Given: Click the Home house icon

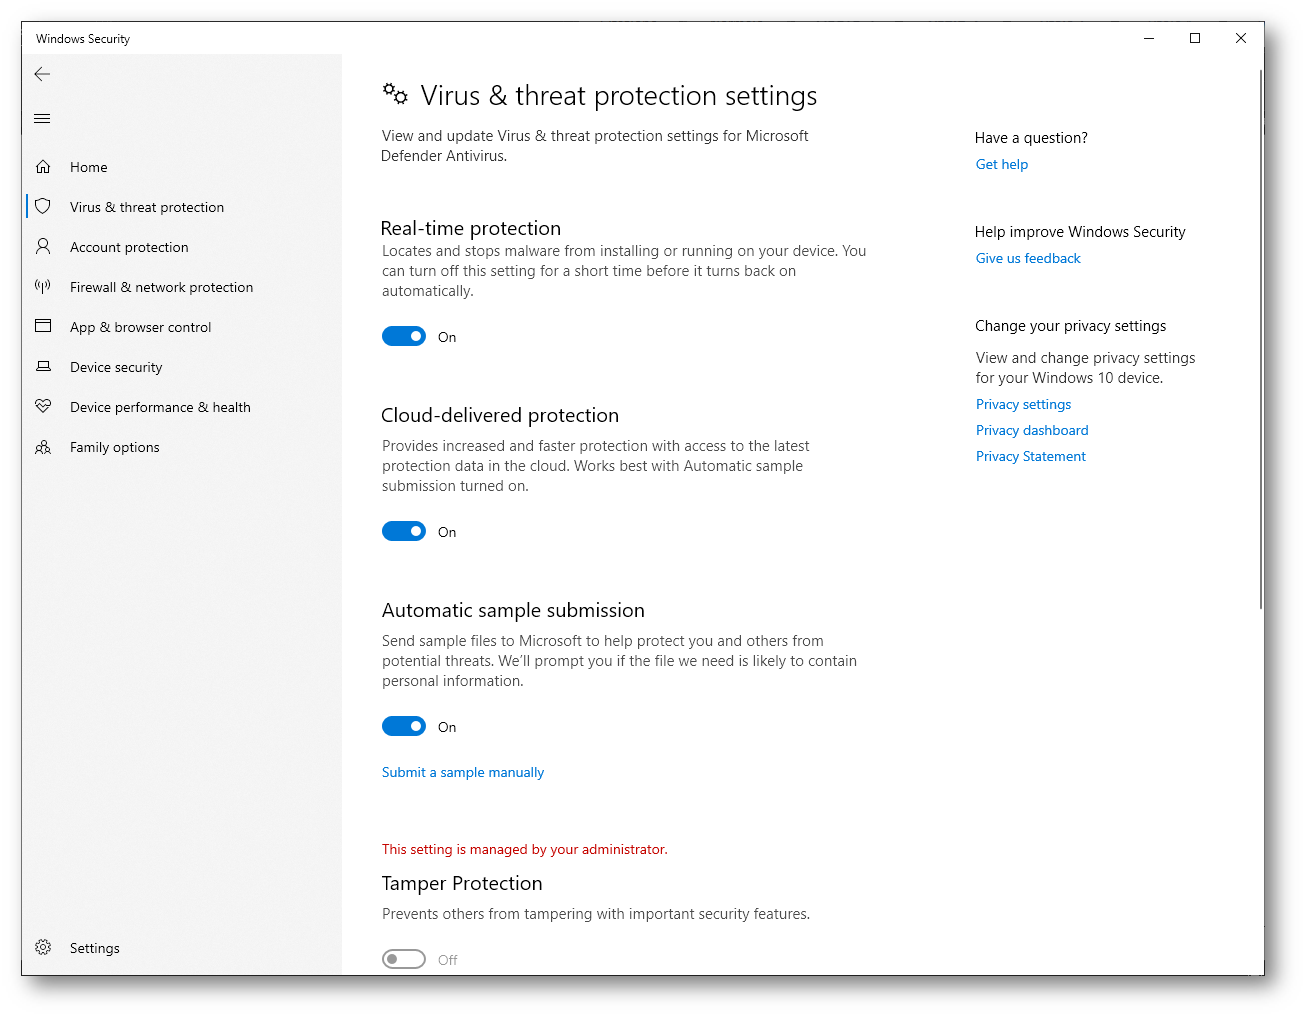Looking at the screenshot, I should (43, 167).
